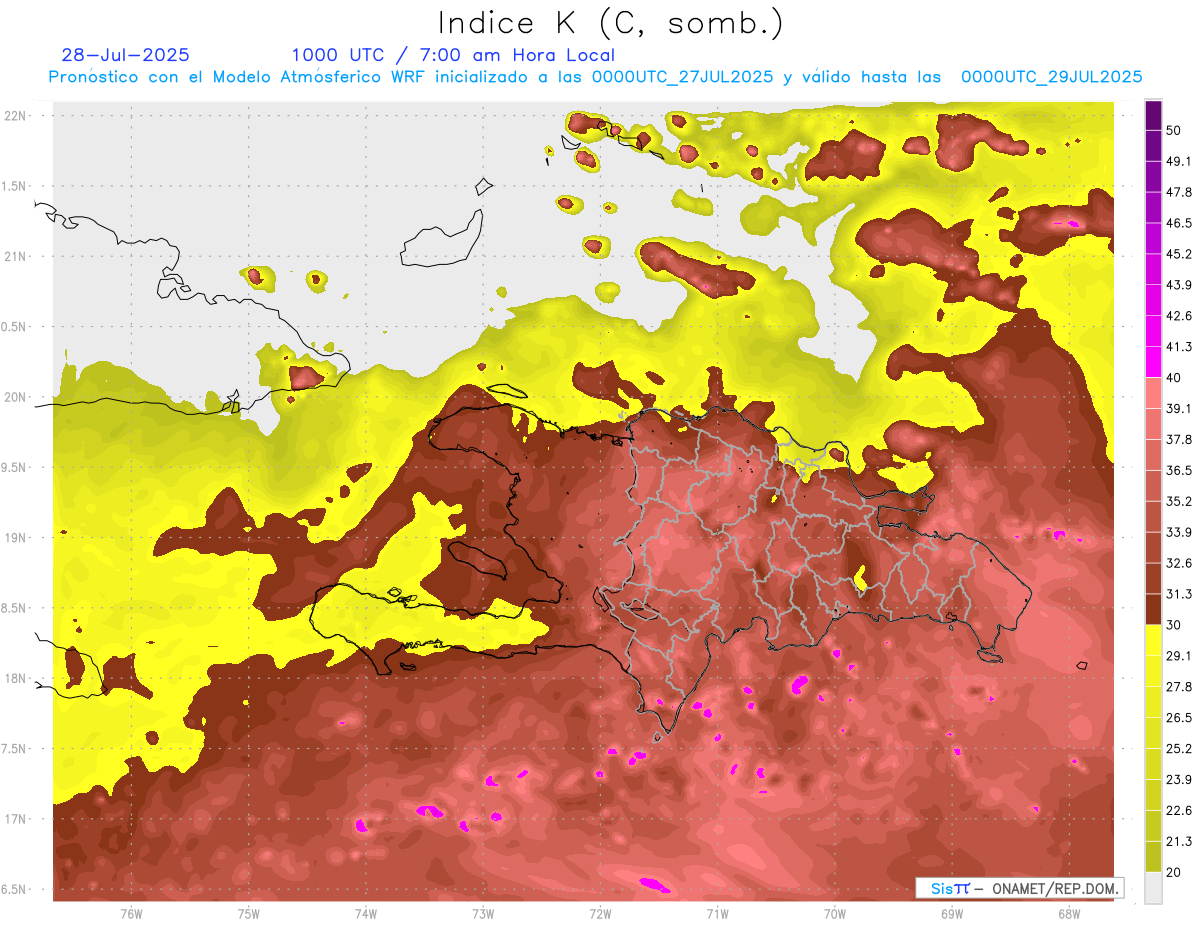Click the '22.6' colorbar label

tap(1180, 811)
